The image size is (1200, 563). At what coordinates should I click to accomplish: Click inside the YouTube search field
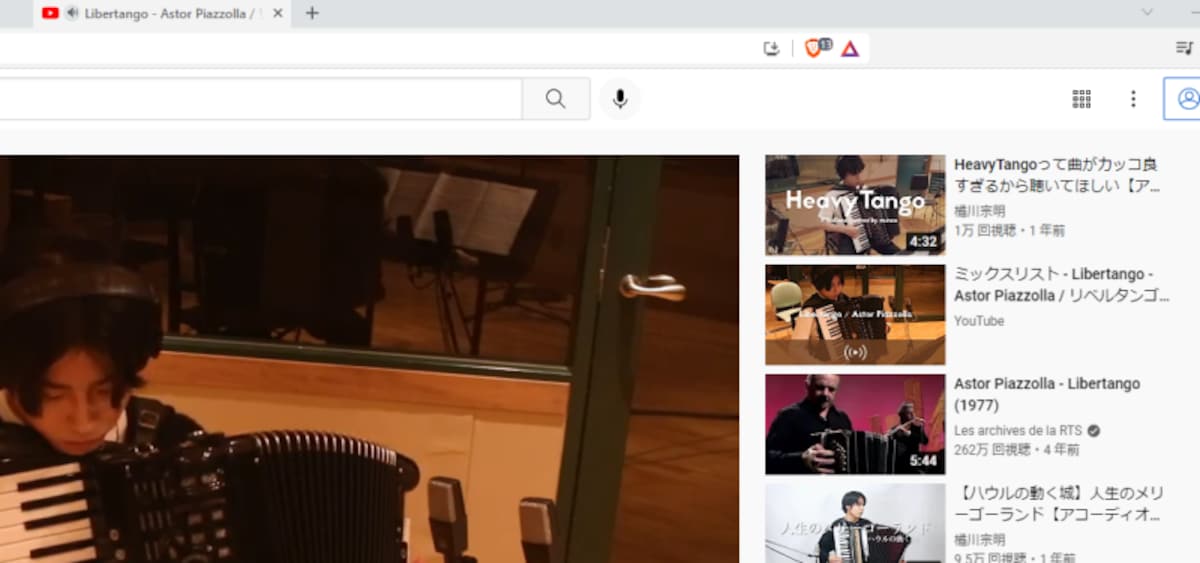click(260, 99)
